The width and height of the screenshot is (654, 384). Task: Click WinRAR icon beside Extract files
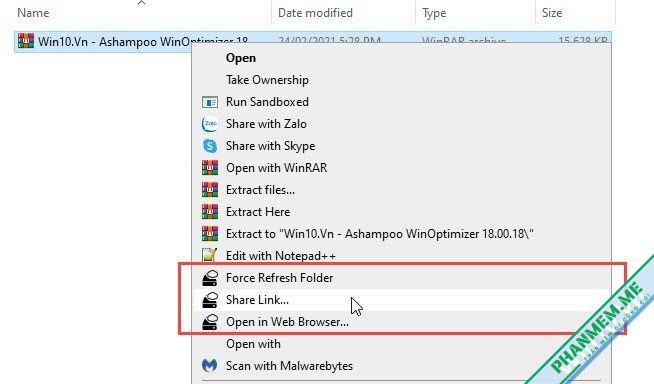[x=210, y=190]
